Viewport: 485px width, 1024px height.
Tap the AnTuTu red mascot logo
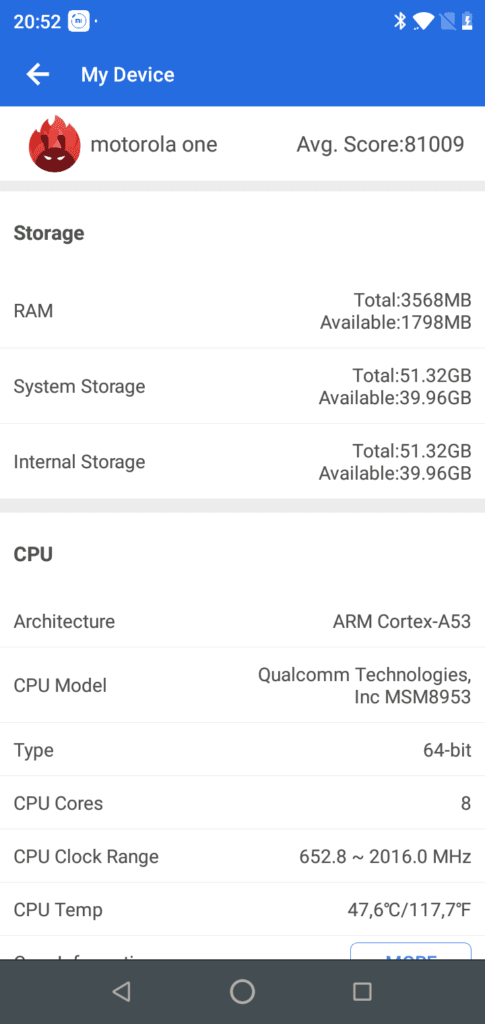[x=54, y=144]
